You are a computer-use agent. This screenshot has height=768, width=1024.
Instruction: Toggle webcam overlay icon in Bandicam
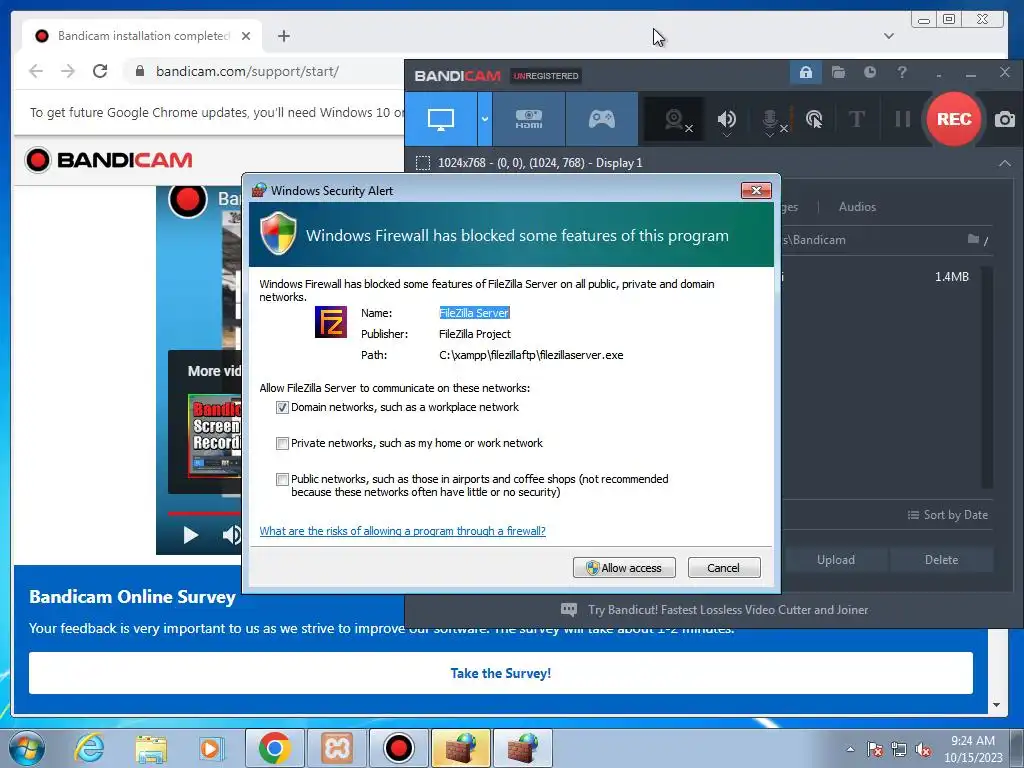(x=675, y=120)
